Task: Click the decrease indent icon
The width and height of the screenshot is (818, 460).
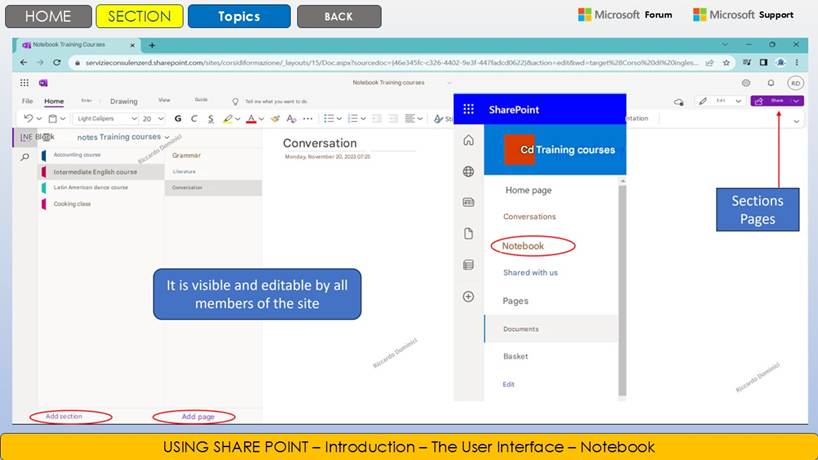Action: [x=377, y=119]
